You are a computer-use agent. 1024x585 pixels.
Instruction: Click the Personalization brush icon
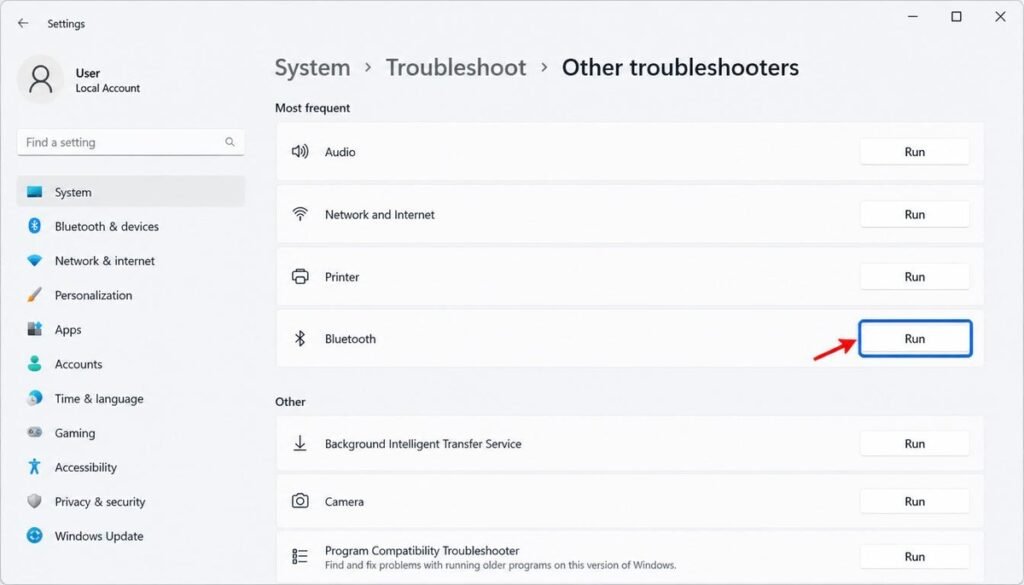pyautogui.click(x=35, y=294)
